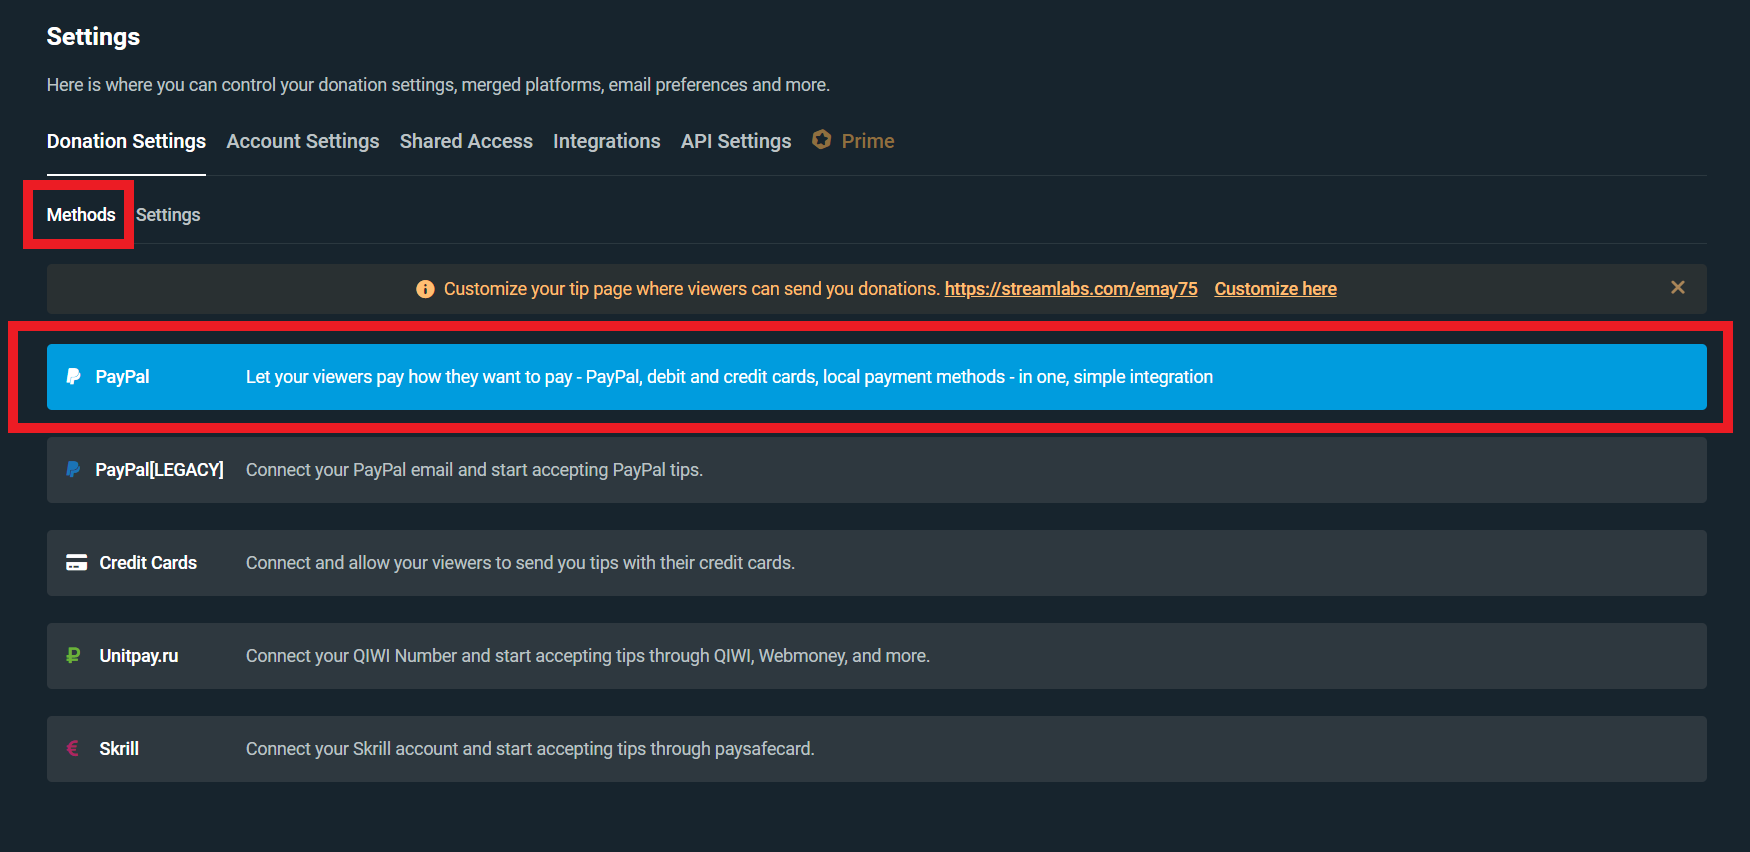Dismiss the tip page banner

tap(1678, 288)
